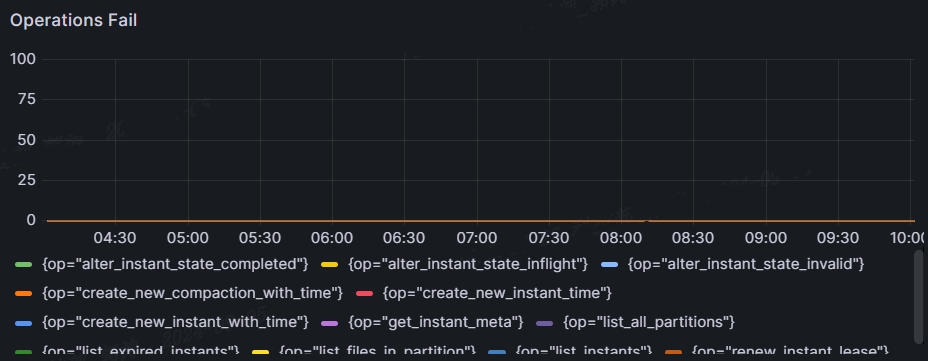Viewport: 928px width, 361px height.
Task: Isolate the create_new_instant_time series
Action: 497,293
